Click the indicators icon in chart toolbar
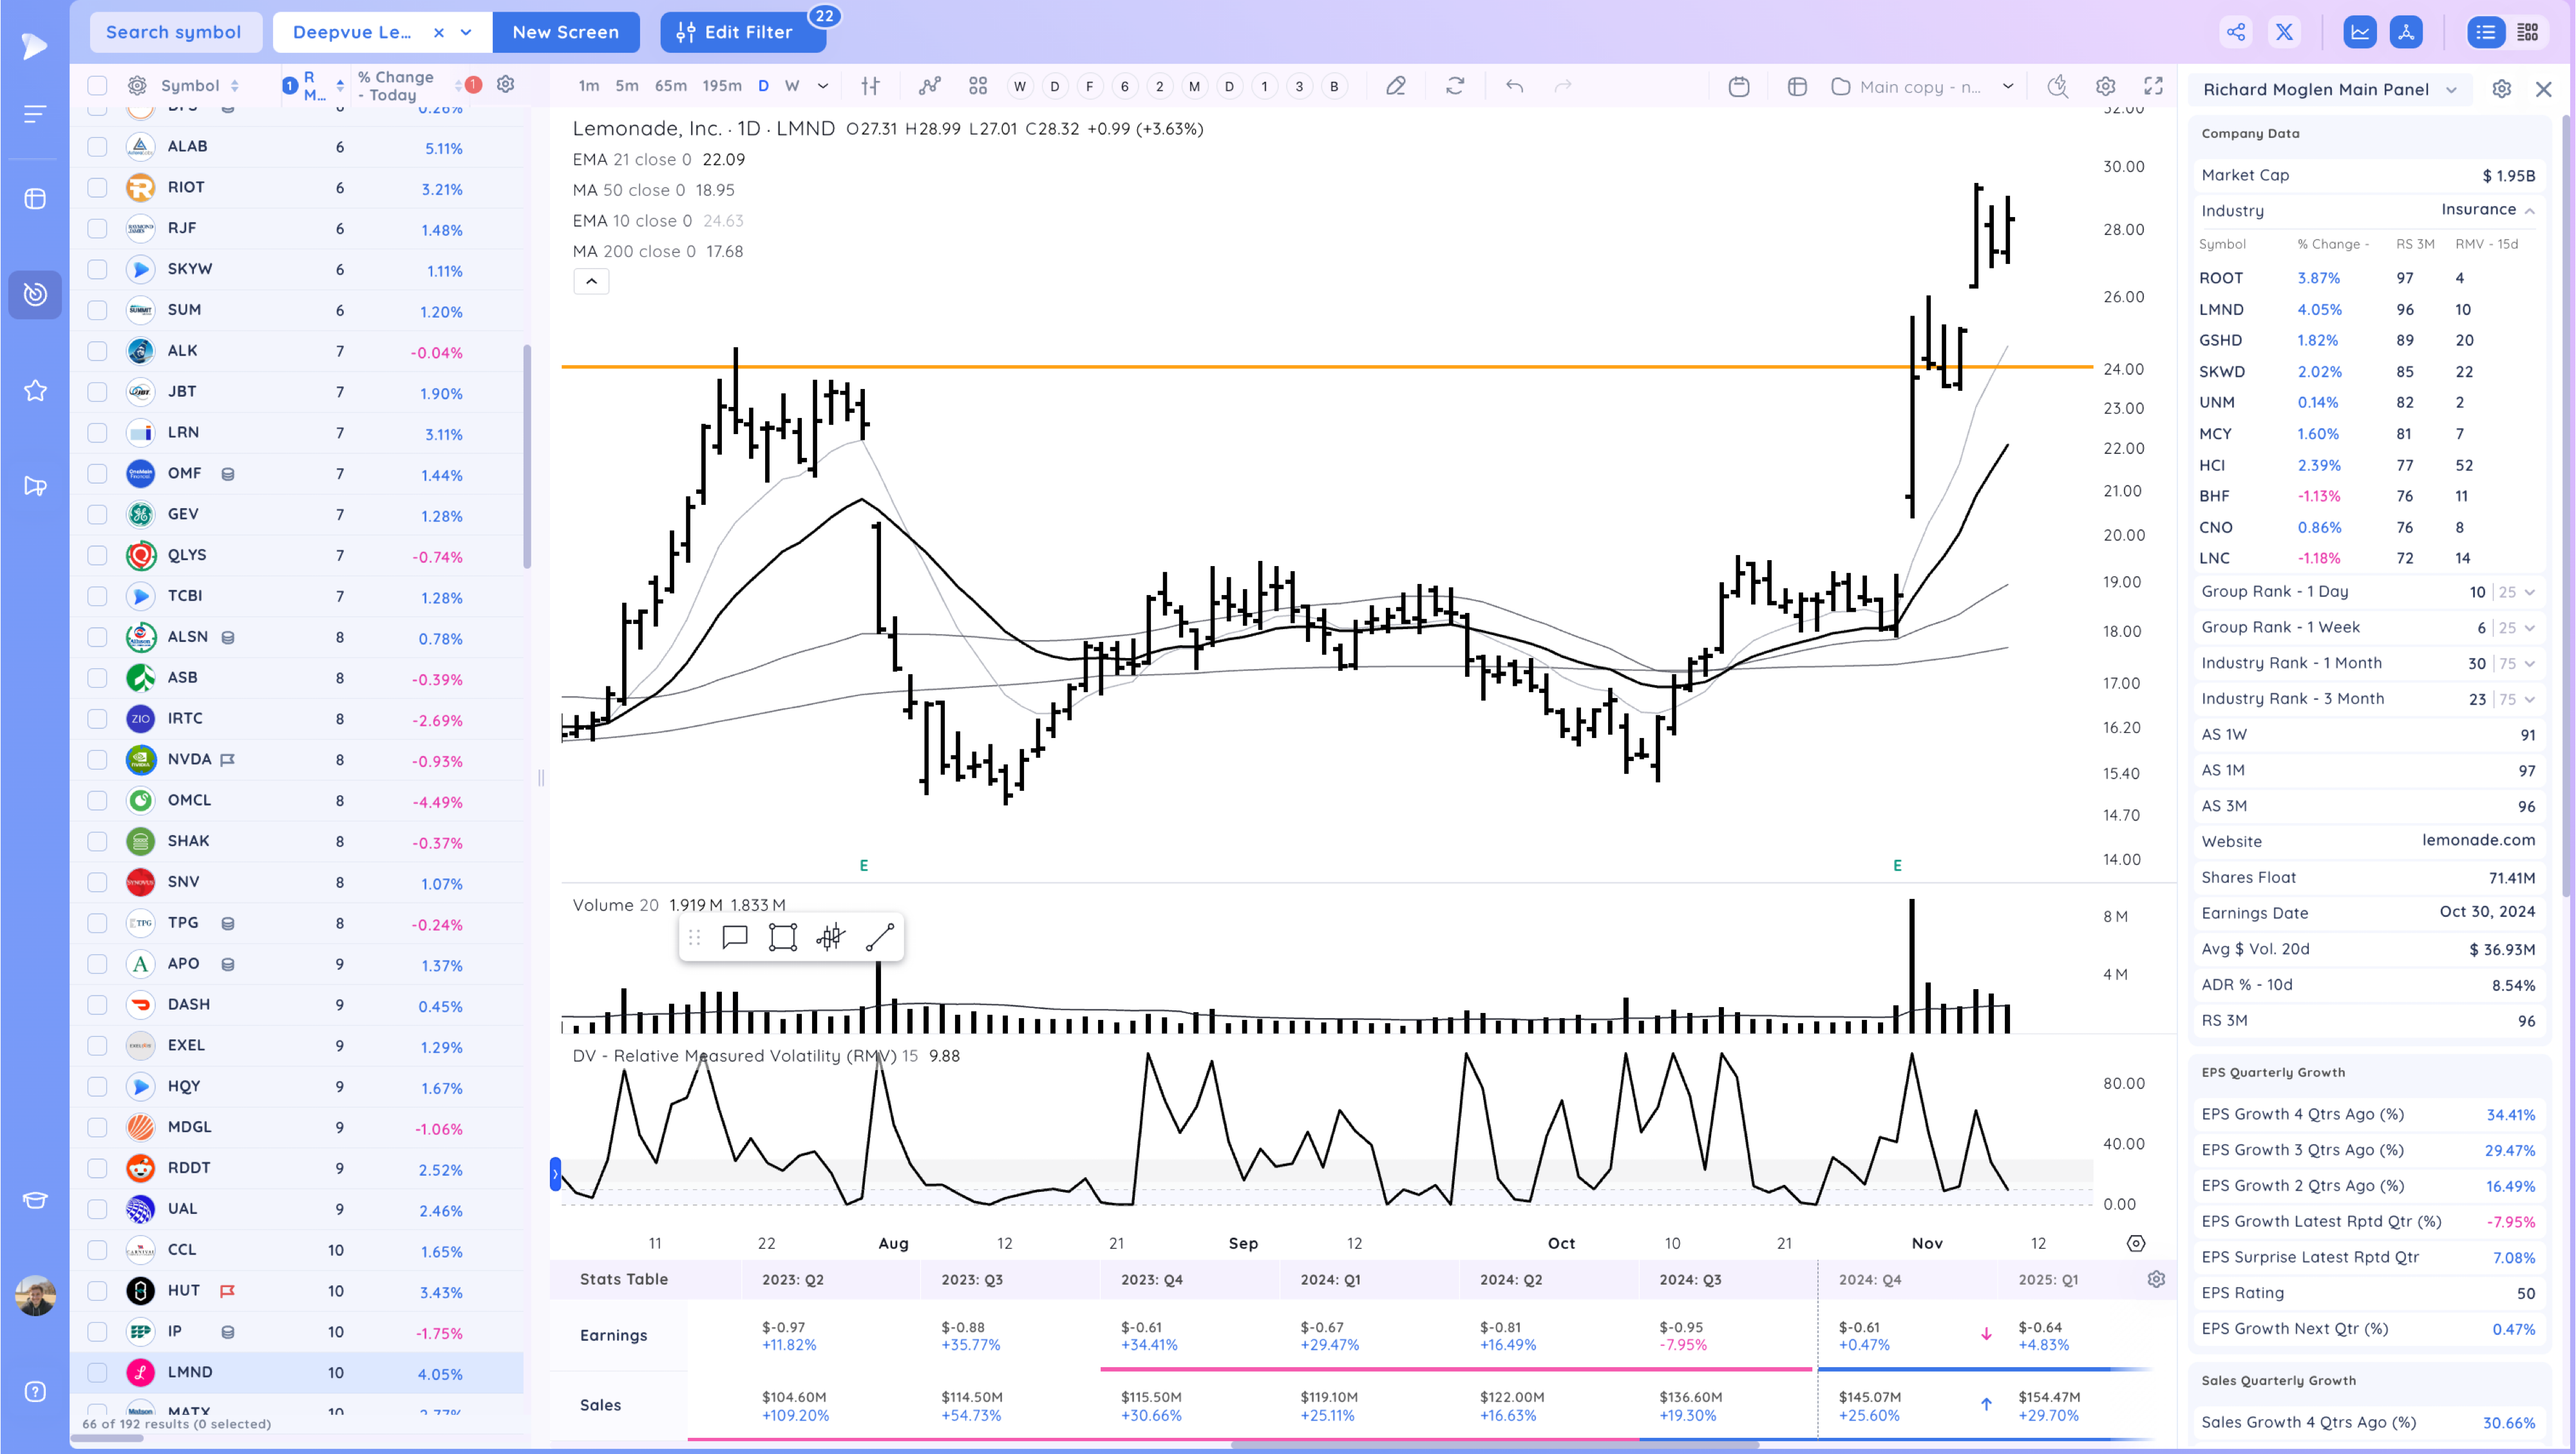The height and width of the screenshot is (1454, 2576). coord(930,86)
